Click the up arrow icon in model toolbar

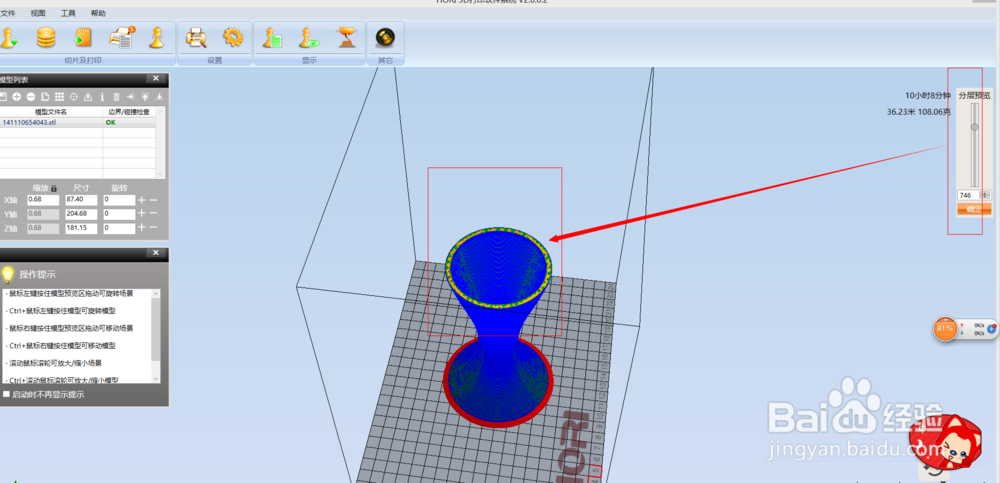tap(145, 97)
